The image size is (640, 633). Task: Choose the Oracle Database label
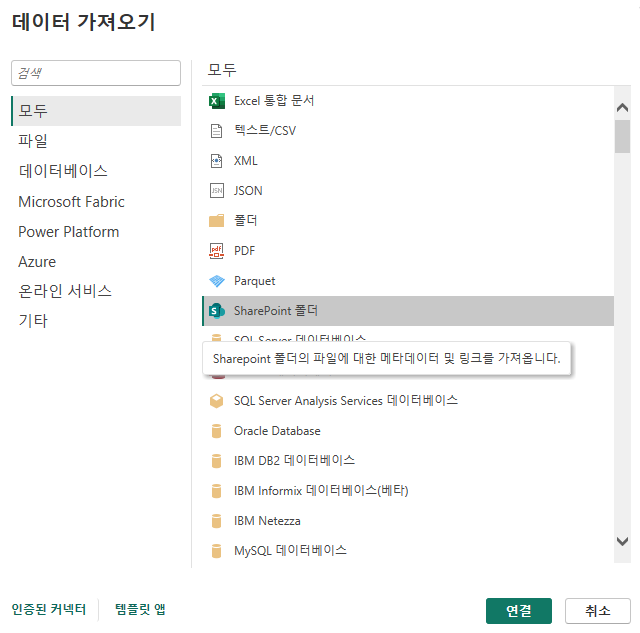[x=277, y=431]
